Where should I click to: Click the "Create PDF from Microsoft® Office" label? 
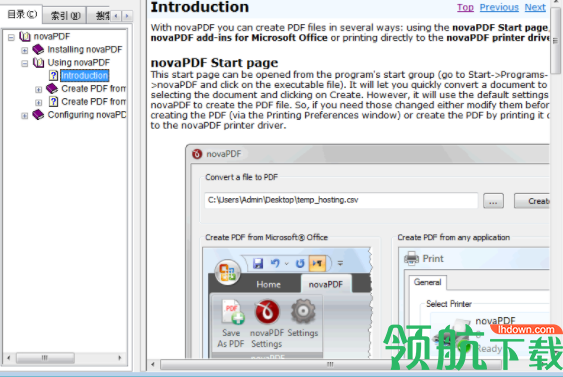pyautogui.click(x=266, y=237)
